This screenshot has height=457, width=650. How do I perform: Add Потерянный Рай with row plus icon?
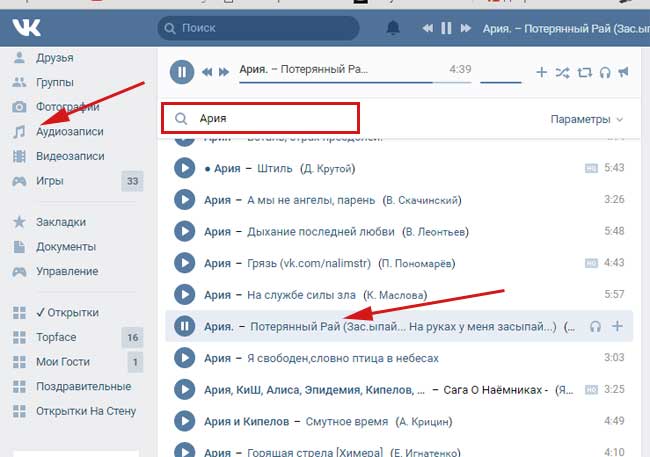click(x=617, y=326)
